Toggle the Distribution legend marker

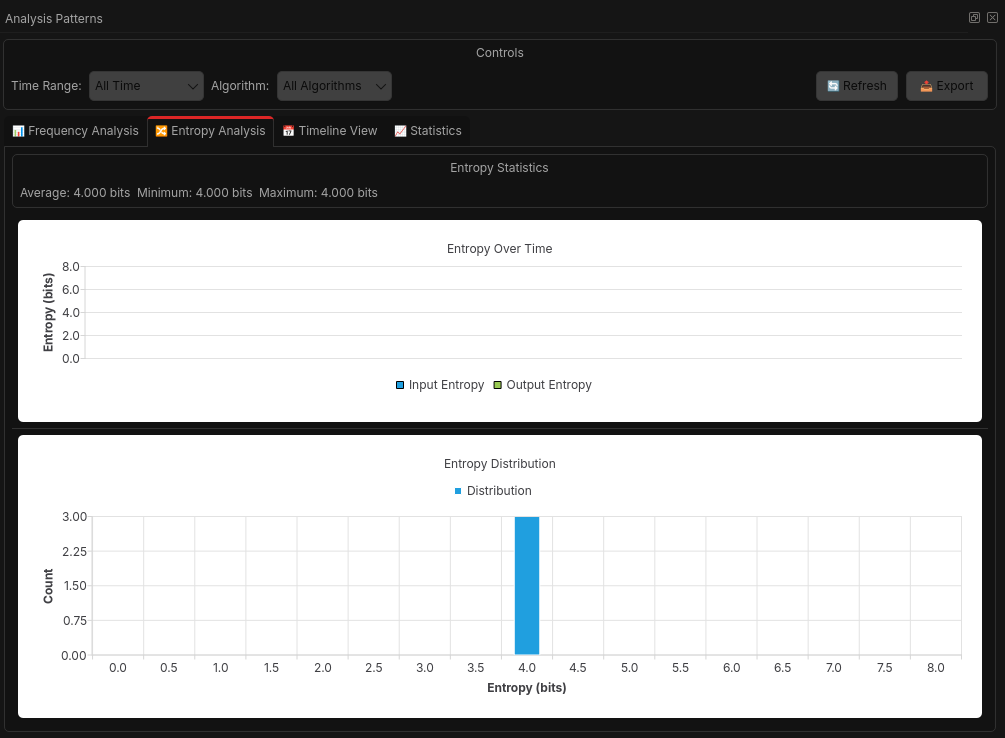click(x=458, y=491)
